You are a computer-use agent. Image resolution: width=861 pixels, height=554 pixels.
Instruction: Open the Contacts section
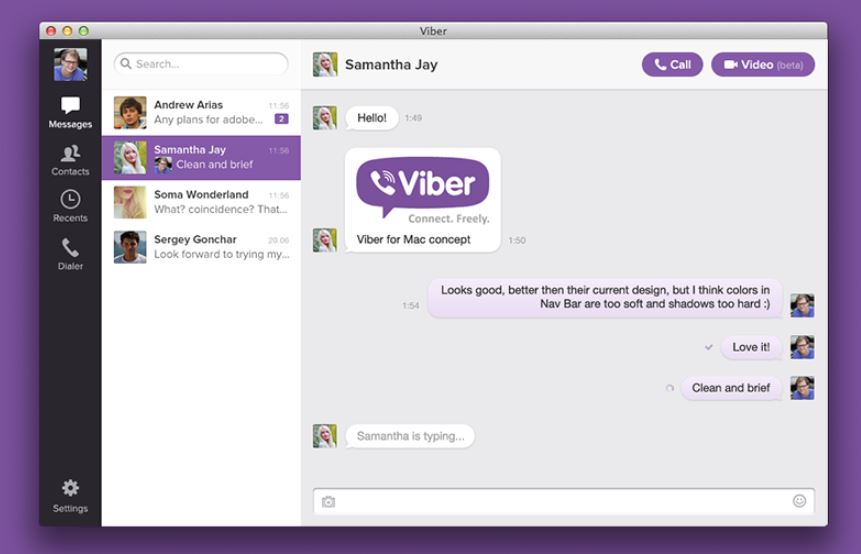point(70,160)
